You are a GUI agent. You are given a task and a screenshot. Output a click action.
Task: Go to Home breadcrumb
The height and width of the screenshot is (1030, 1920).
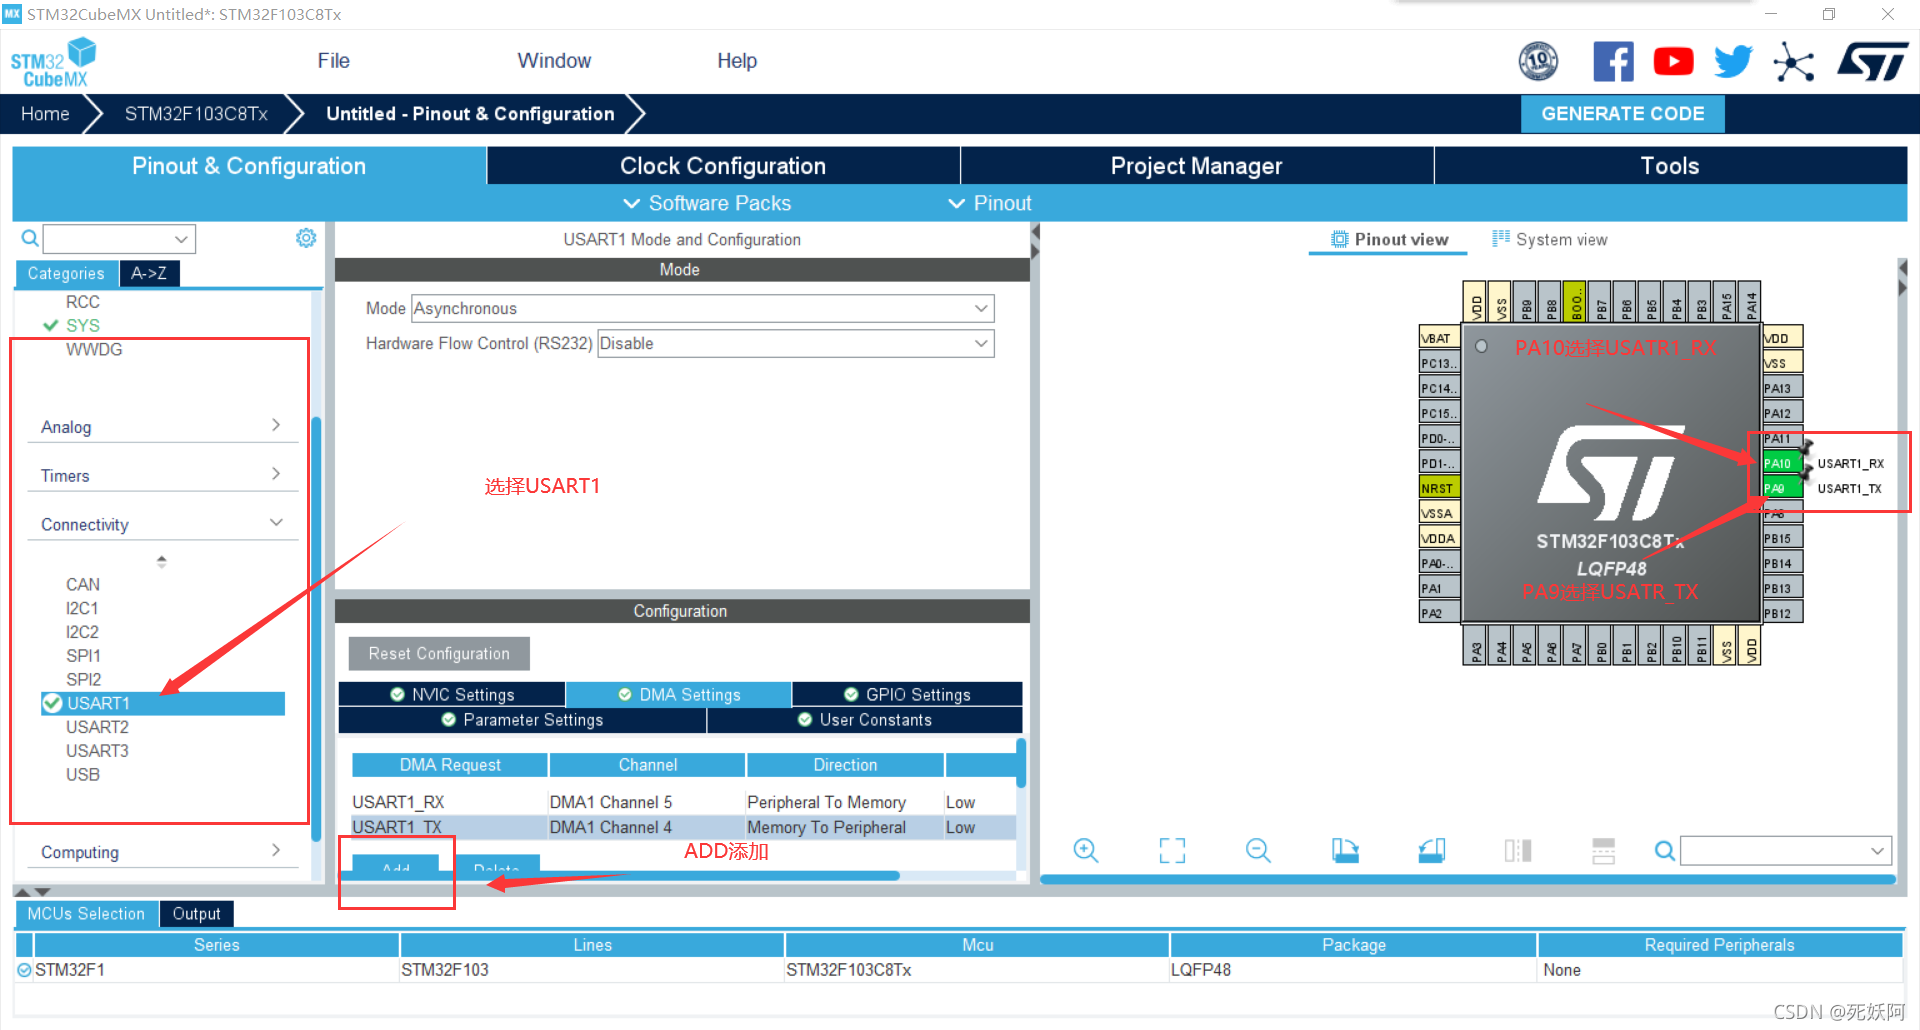pyautogui.click(x=45, y=114)
